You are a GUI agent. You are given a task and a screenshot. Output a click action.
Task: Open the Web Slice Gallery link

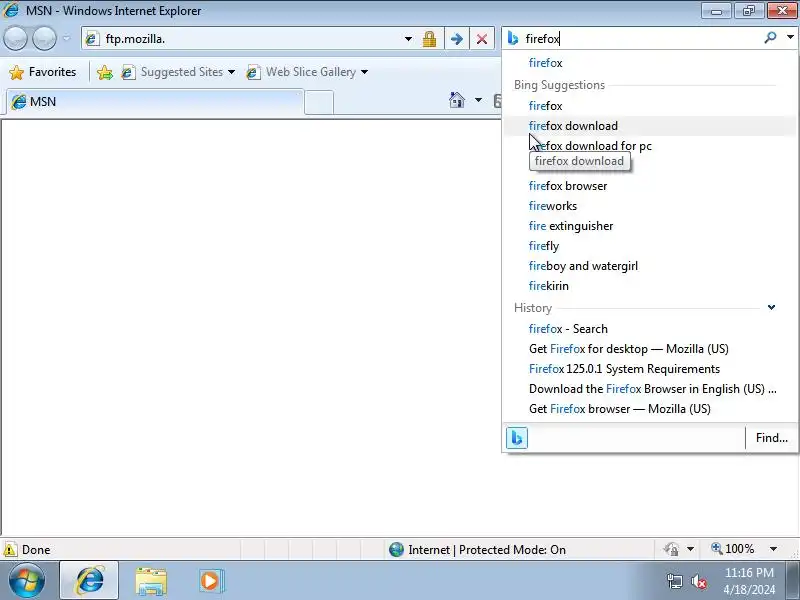(302, 72)
